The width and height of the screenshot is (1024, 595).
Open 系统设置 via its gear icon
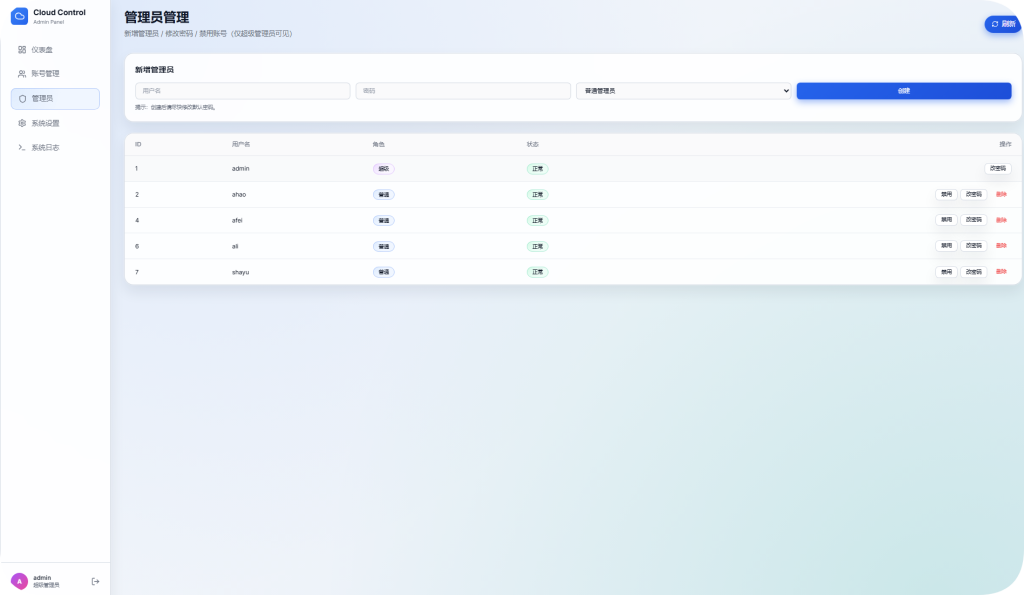pos(22,123)
